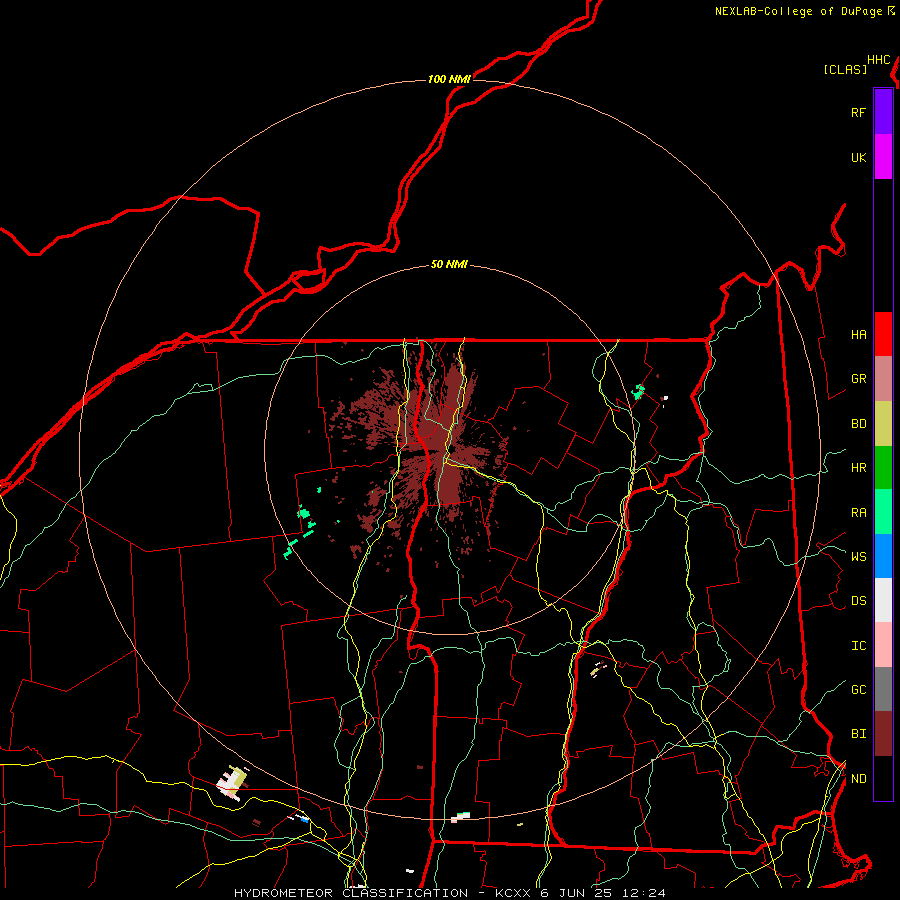Click the "100 NMI" range ring label
Viewport: 900px width, 900px height.
[449, 79]
